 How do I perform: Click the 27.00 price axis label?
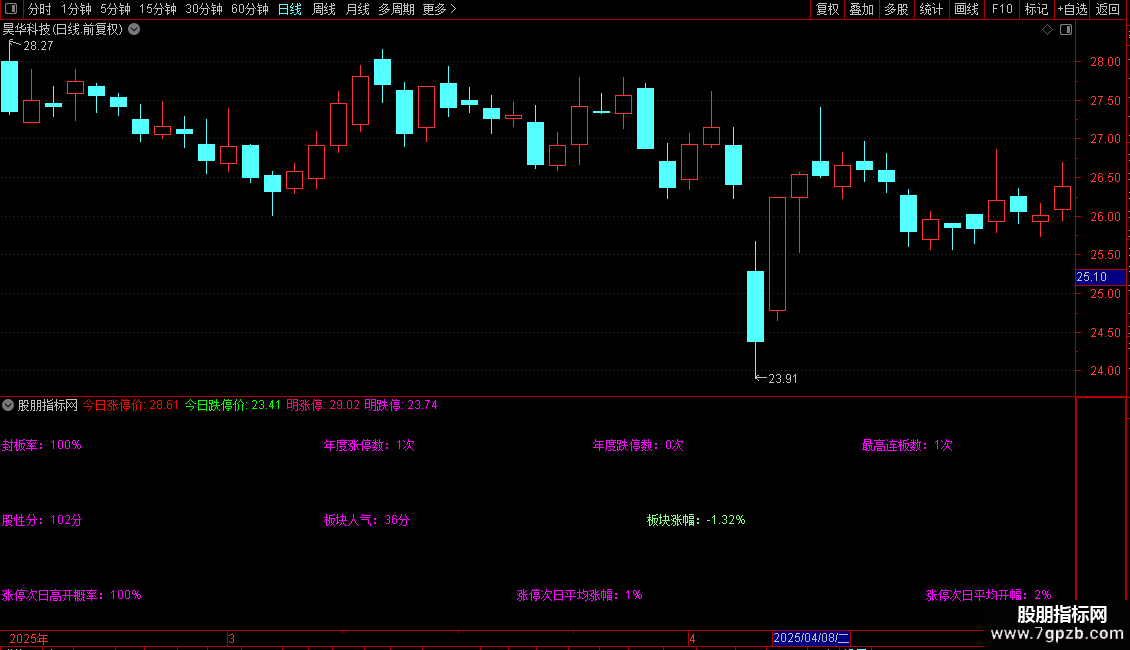[1105, 139]
